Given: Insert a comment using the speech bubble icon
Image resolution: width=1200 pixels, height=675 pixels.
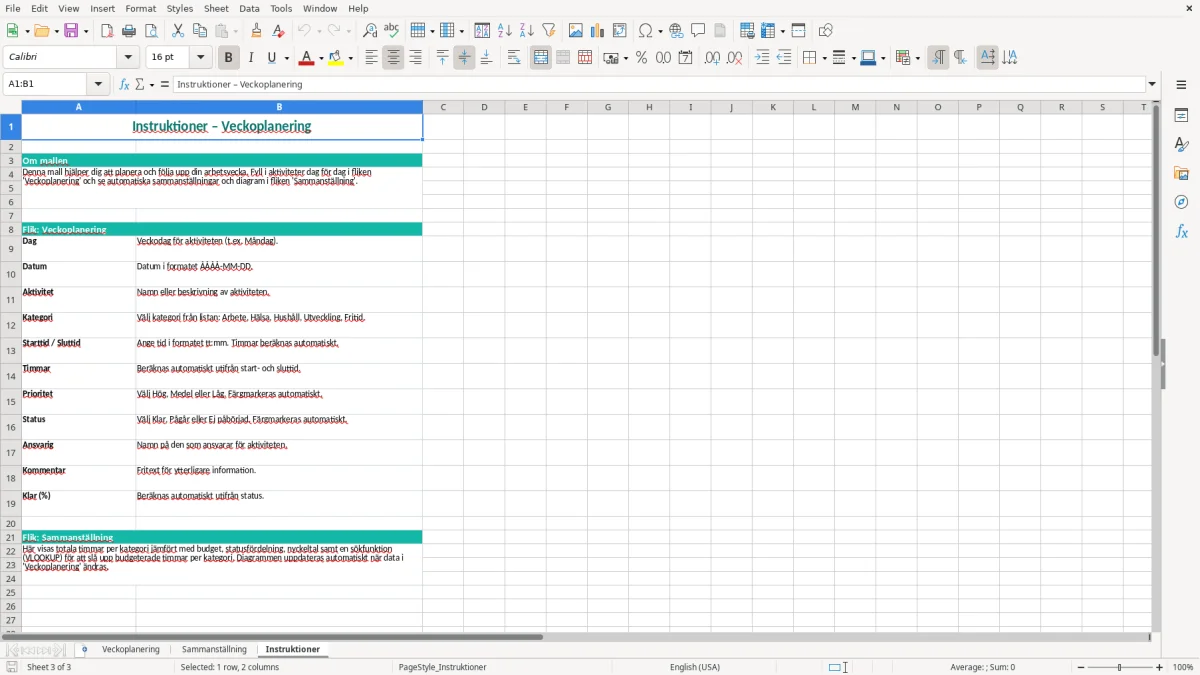Looking at the screenshot, I should coord(698,31).
